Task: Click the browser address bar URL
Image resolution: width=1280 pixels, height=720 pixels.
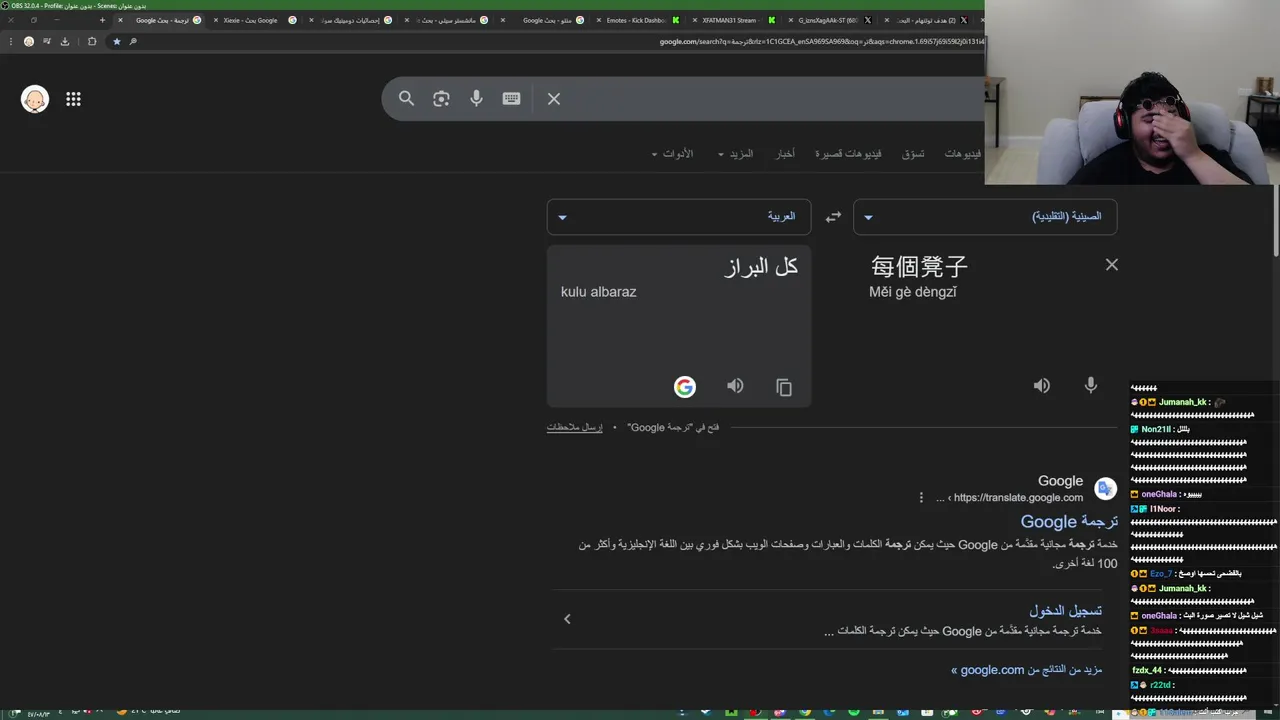Action: coord(820,41)
